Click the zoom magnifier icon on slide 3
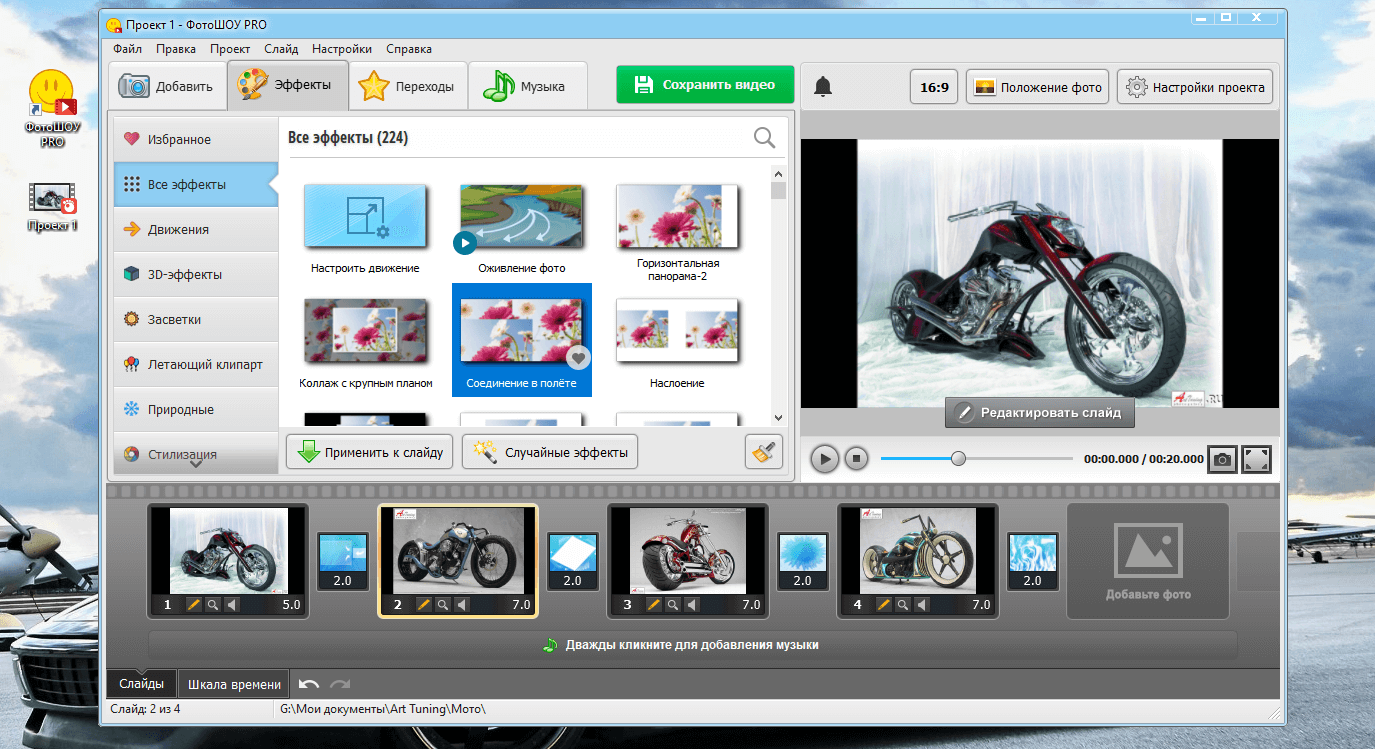 pos(673,605)
